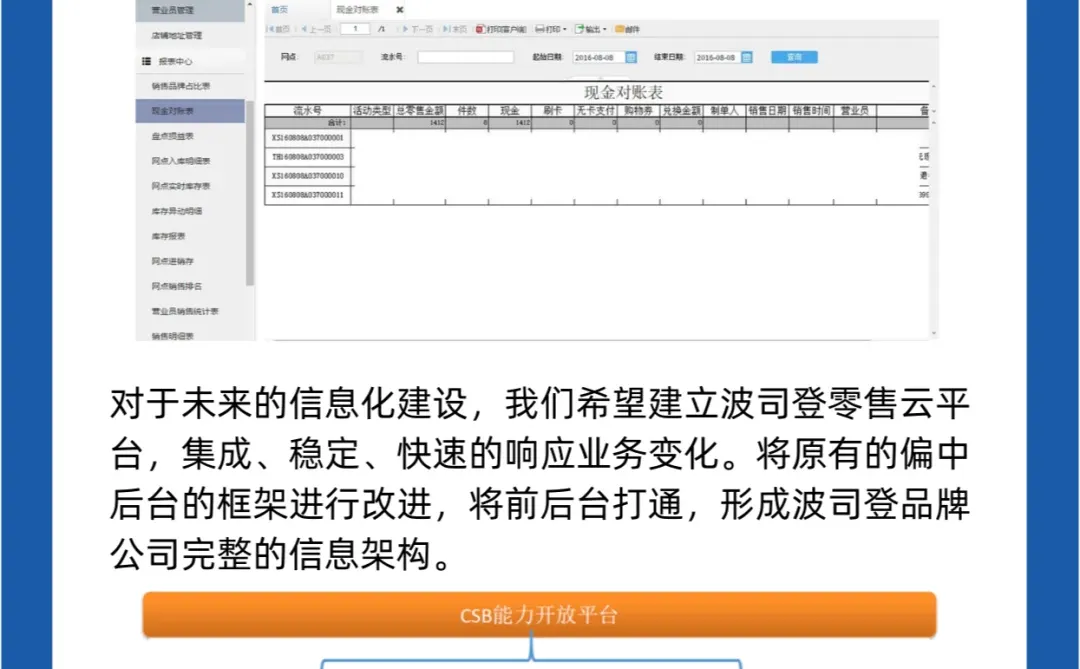Open the 结束日期 calendar picker icon
The height and width of the screenshot is (669, 1080).
[748, 56]
